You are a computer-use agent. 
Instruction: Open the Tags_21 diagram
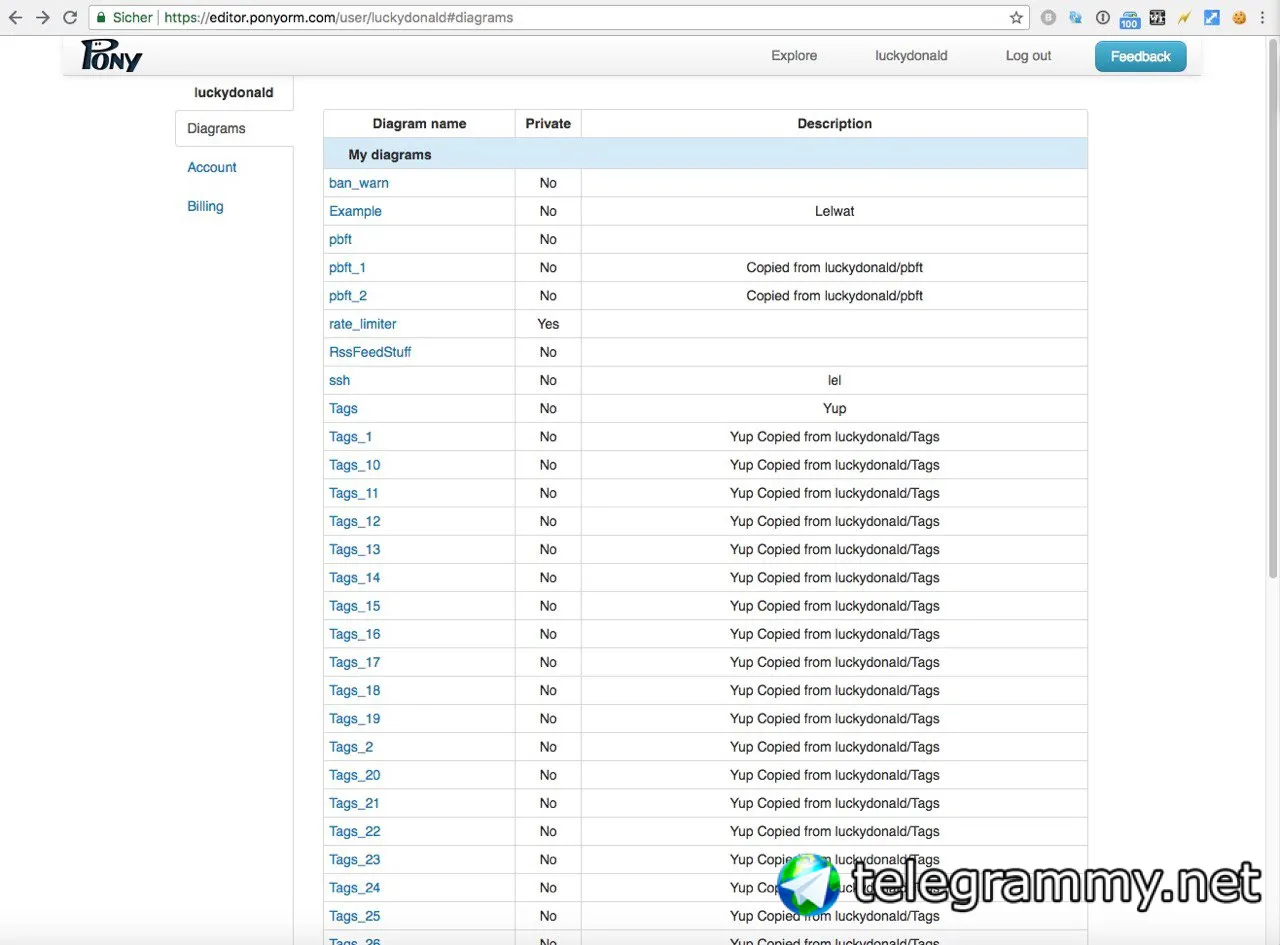click(x=355, y=803)
